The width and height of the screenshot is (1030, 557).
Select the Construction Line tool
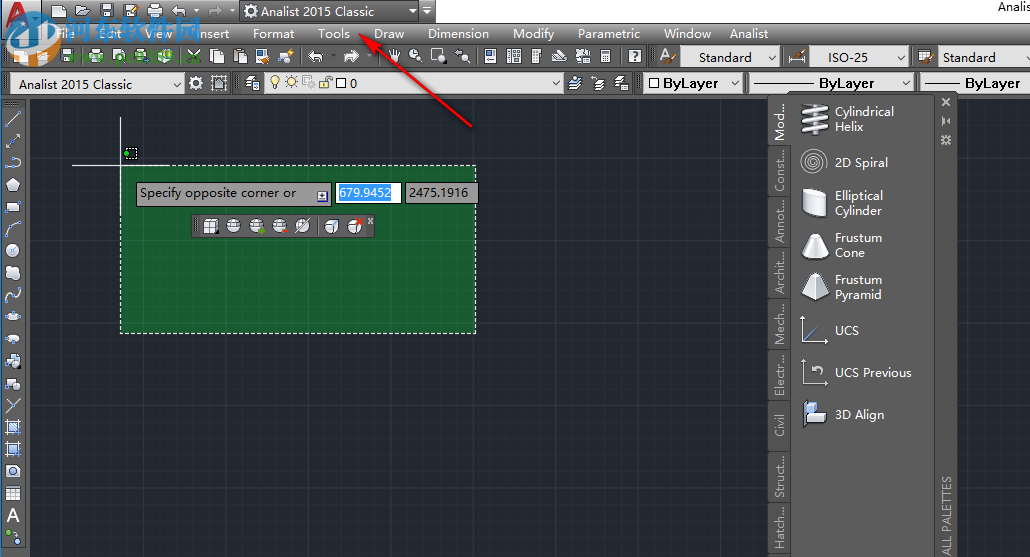[12, 141]
